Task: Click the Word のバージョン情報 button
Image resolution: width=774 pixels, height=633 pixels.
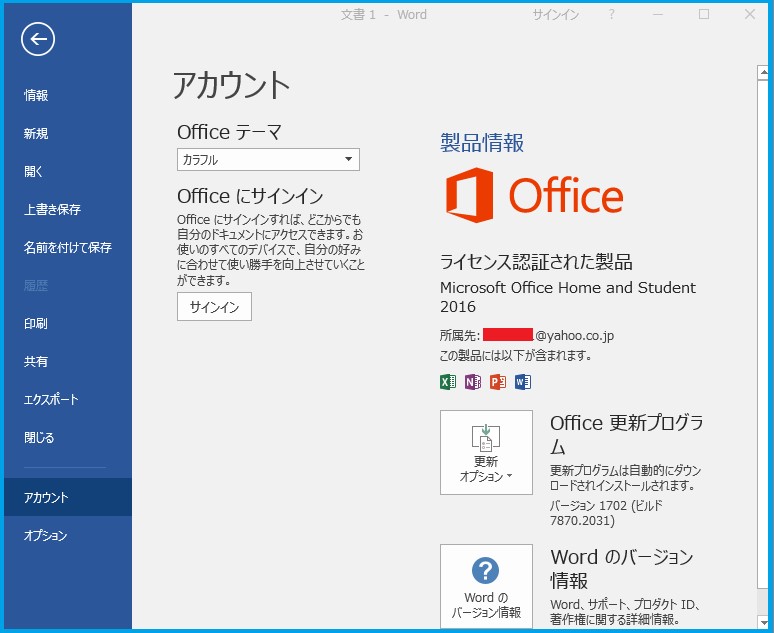Action: click(486, 587)
